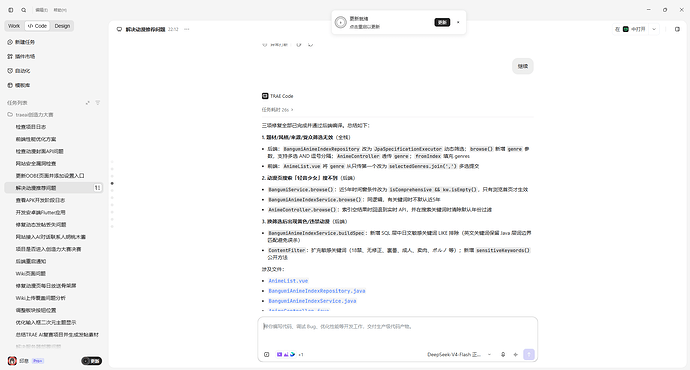The width and height of the screenshot is (690, 370).
Task: Open the 帮助(H) menu
Action: coord(60,10)
